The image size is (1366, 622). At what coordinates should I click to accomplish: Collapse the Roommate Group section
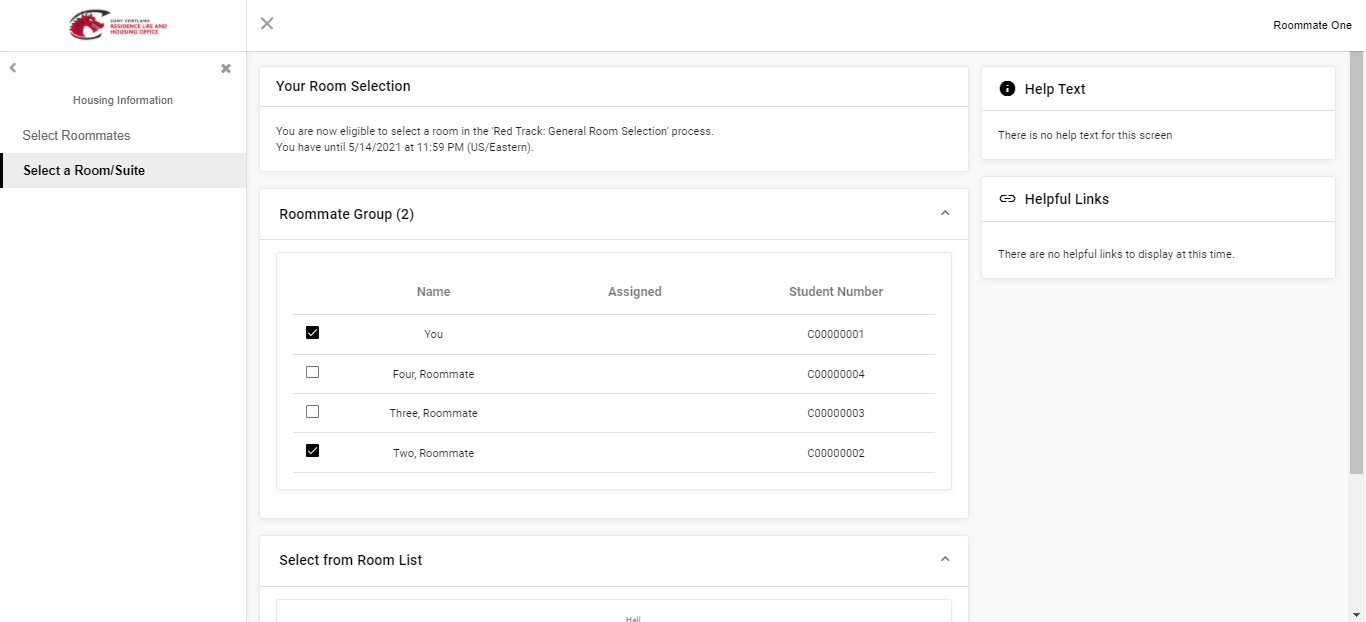click(x=945, y=213)
